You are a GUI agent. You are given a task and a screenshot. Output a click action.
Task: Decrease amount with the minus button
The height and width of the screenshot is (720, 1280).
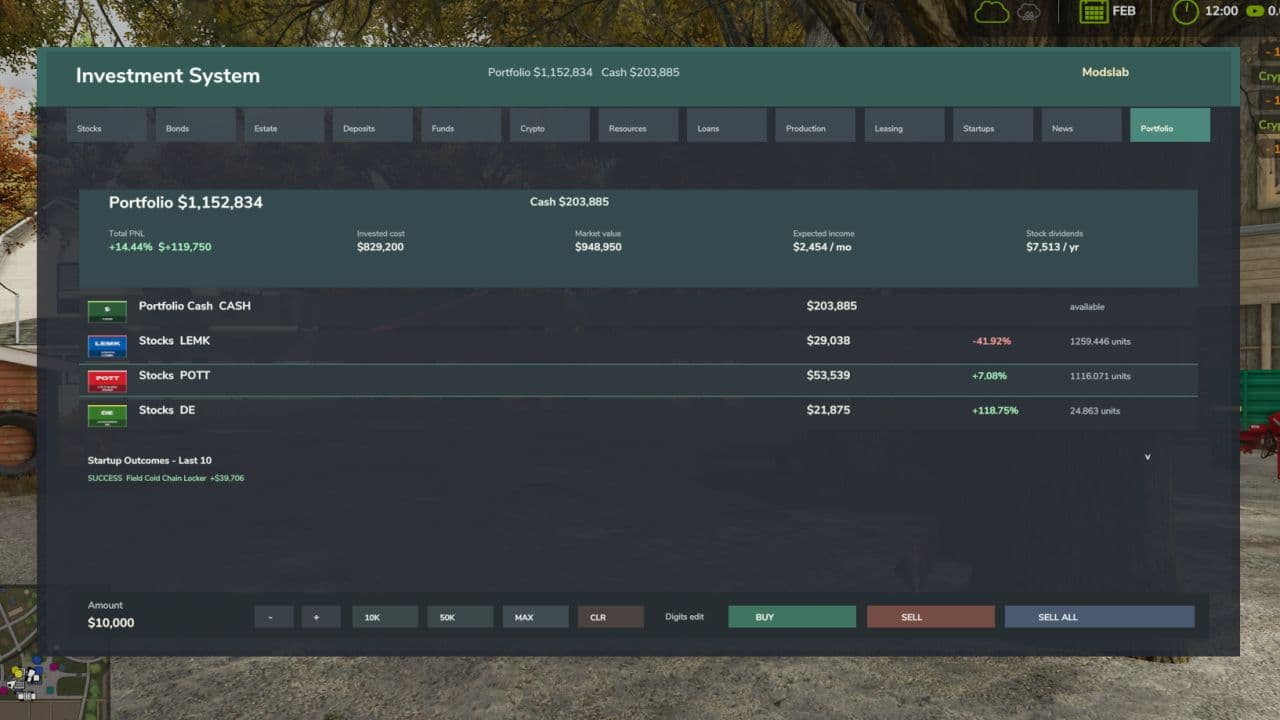tap(274, 617)
